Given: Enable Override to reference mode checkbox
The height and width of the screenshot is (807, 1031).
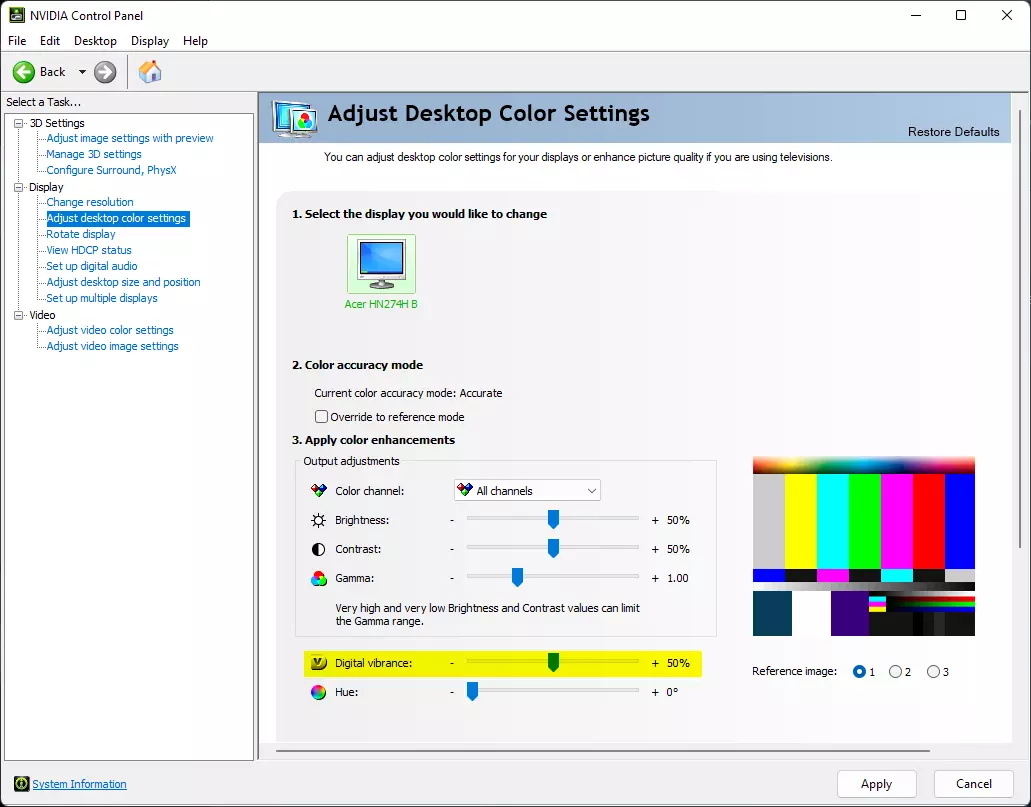Looking at the screenshot, I should pos(322,417).
